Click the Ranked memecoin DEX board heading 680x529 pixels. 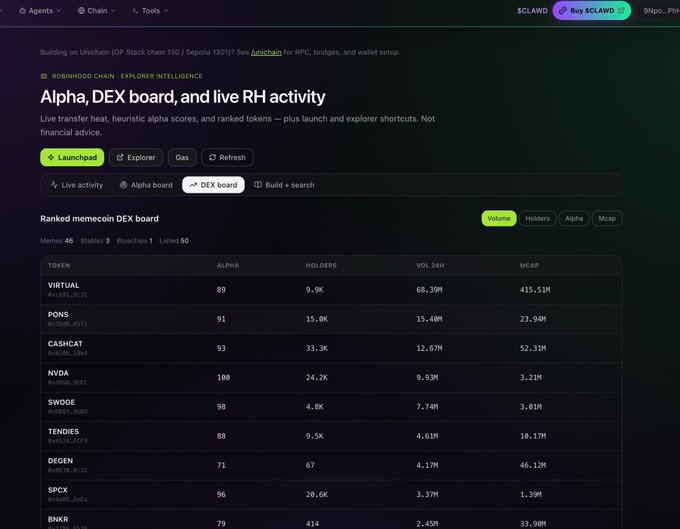[x=99, y=219]
